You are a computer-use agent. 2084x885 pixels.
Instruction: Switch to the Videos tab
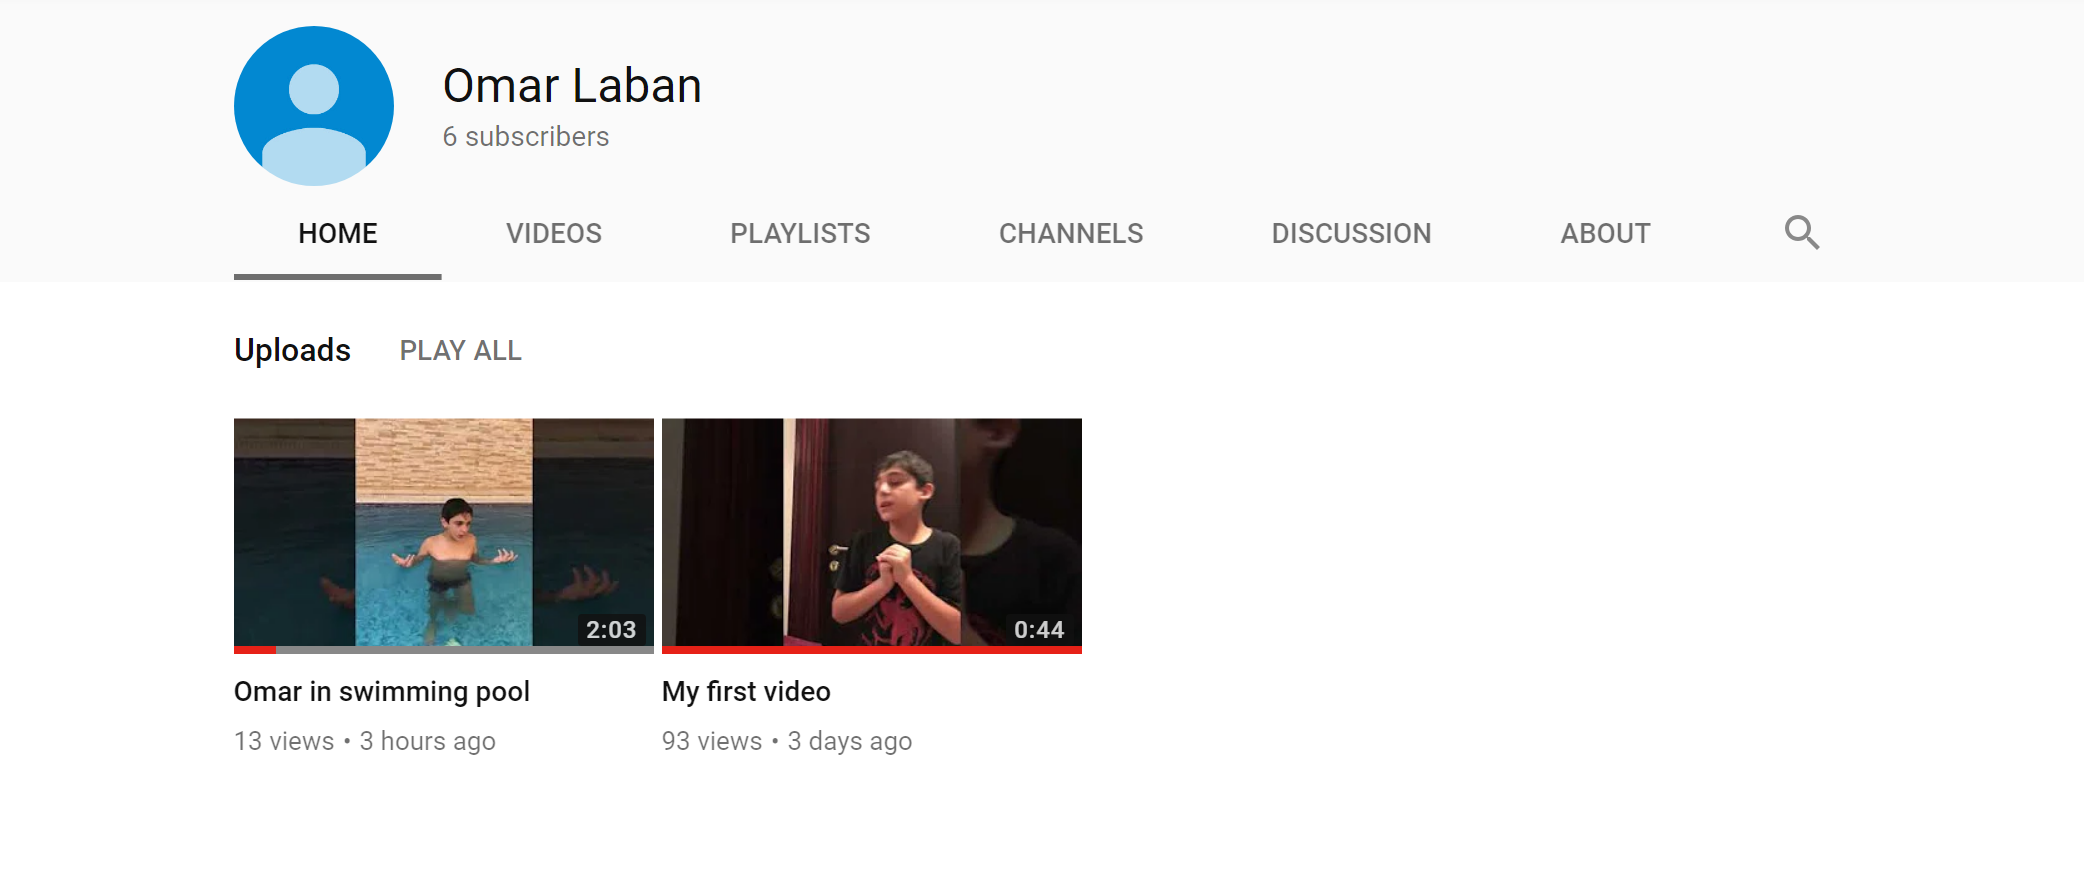click(x=554, y=233)
